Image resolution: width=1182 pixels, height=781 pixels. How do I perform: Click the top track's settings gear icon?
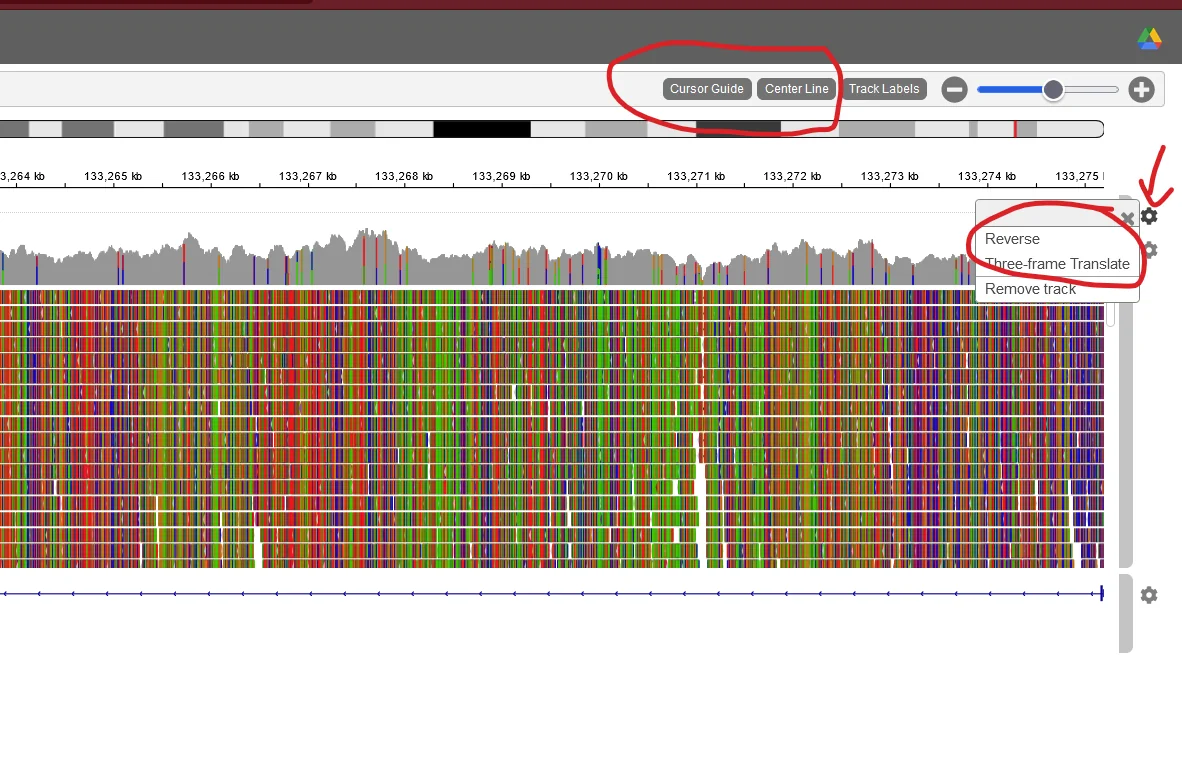[x=1150, y=216]
